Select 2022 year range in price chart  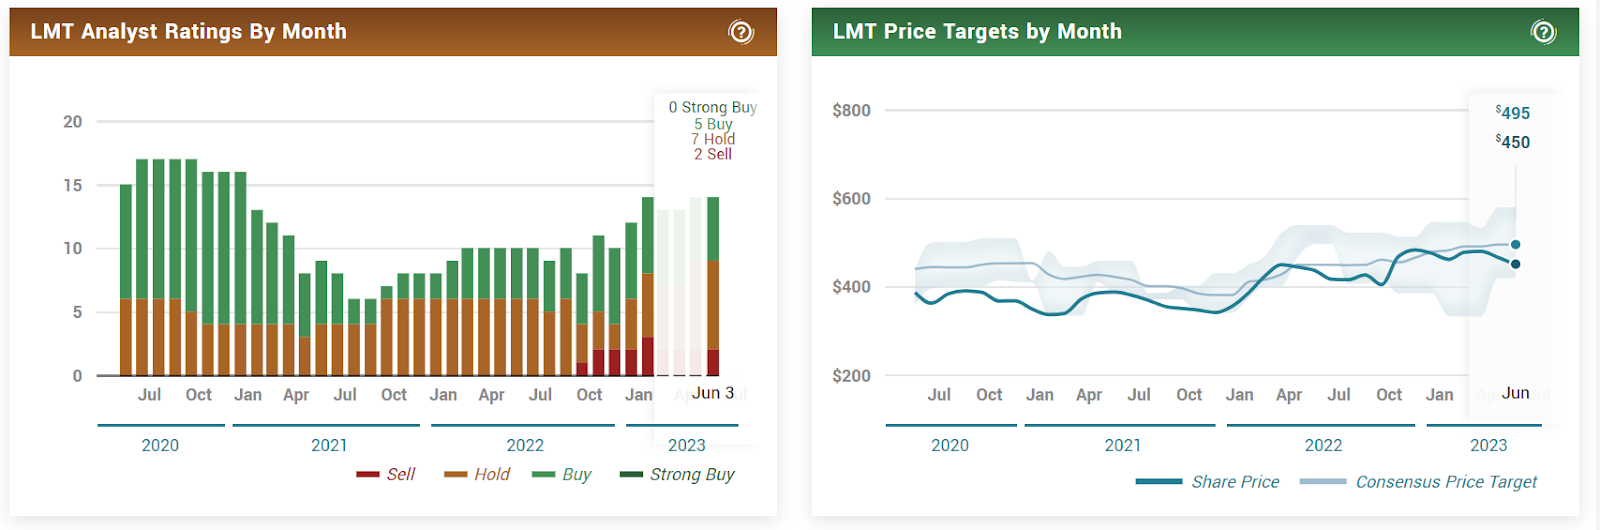(1323, 445)
